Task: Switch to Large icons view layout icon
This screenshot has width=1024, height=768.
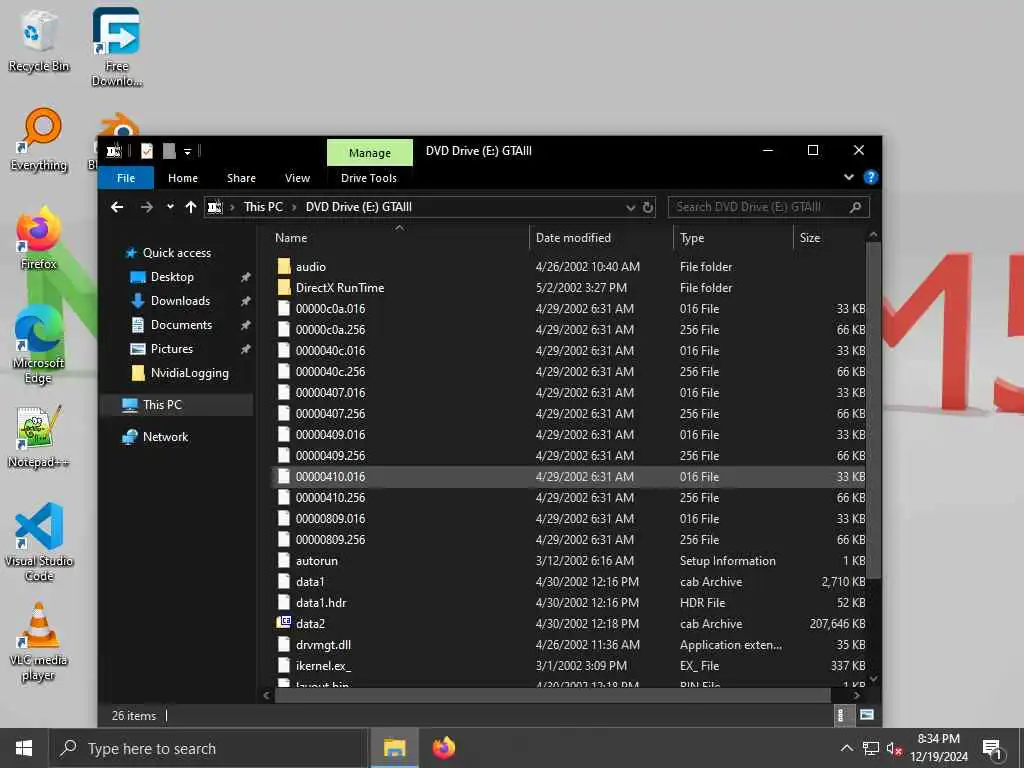Action: click(866, 715)
